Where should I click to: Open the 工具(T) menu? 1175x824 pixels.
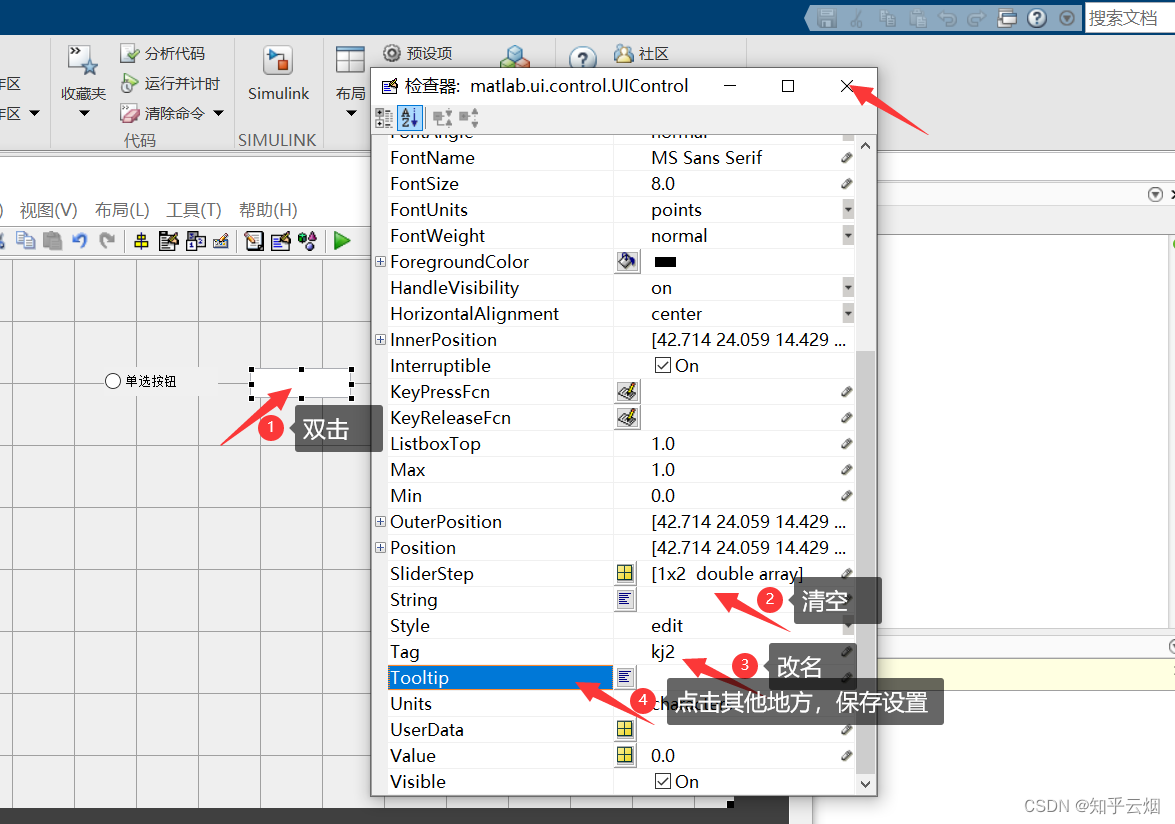193,210
